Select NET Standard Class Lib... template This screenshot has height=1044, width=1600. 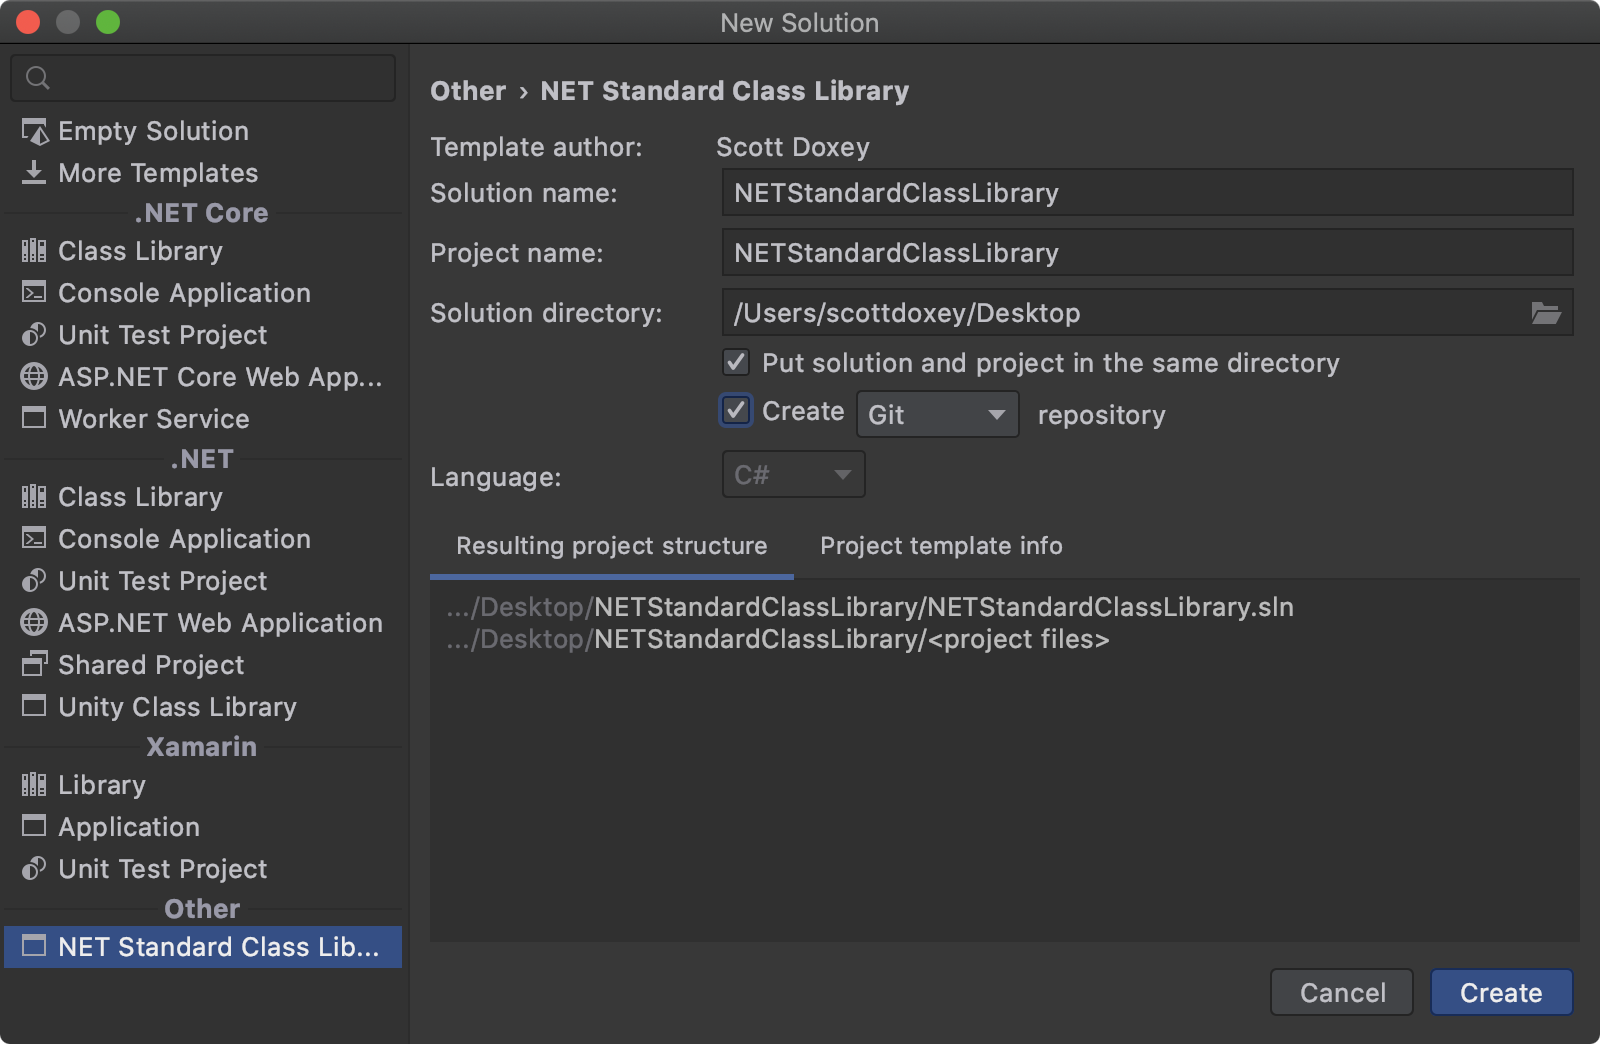203,947
